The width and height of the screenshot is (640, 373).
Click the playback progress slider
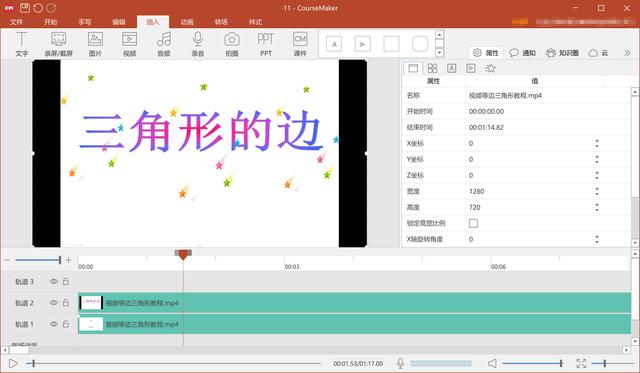click(x=173, y=363)
